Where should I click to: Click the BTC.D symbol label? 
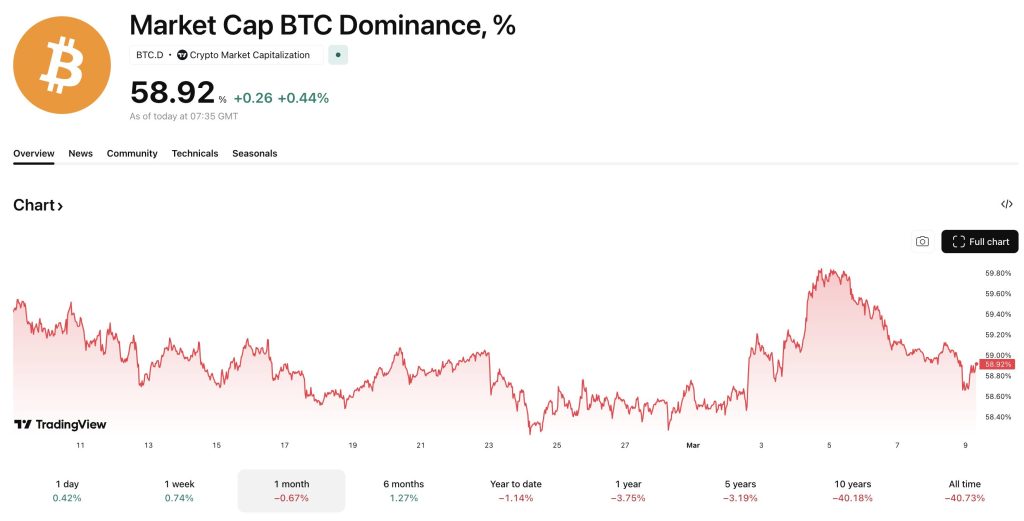coord(149,55)
